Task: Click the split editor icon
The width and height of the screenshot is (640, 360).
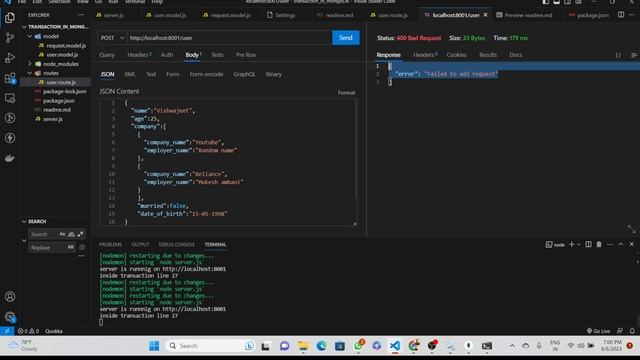Action: tap(621, 15)
